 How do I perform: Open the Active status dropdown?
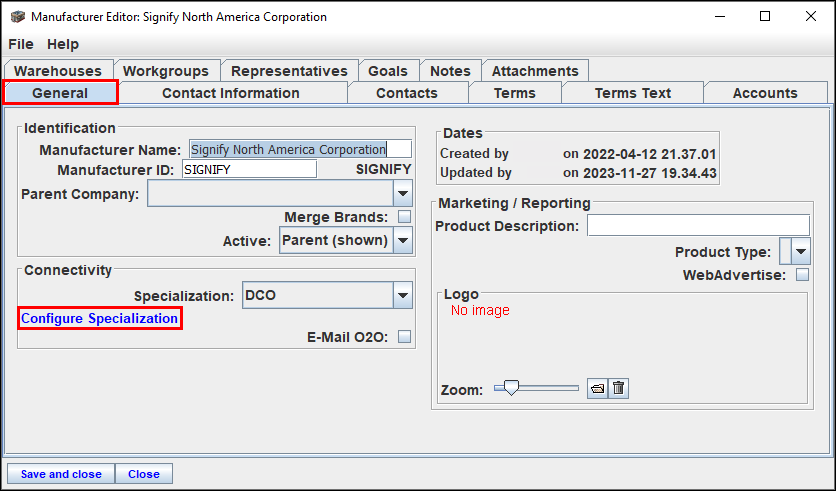[403, 240]
